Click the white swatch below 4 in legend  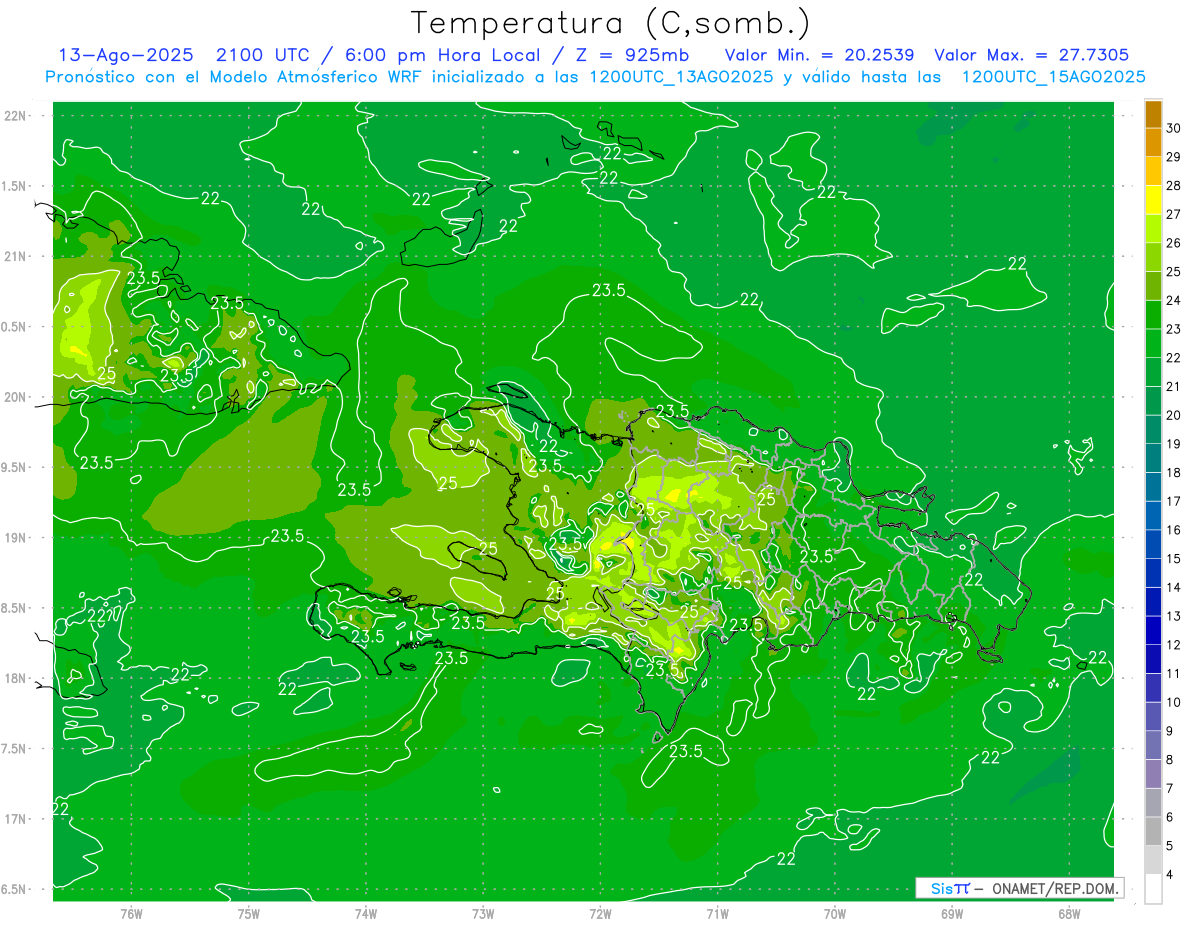point(1153,889)
